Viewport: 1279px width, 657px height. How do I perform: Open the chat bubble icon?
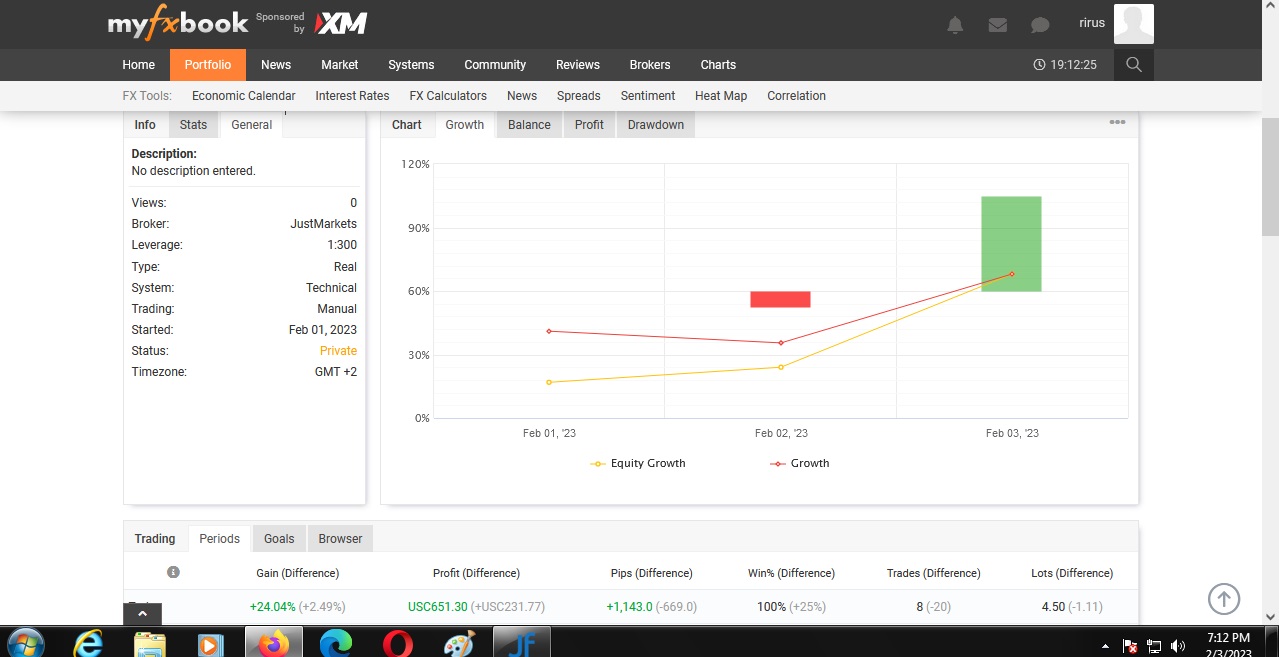coord(1040,25)
